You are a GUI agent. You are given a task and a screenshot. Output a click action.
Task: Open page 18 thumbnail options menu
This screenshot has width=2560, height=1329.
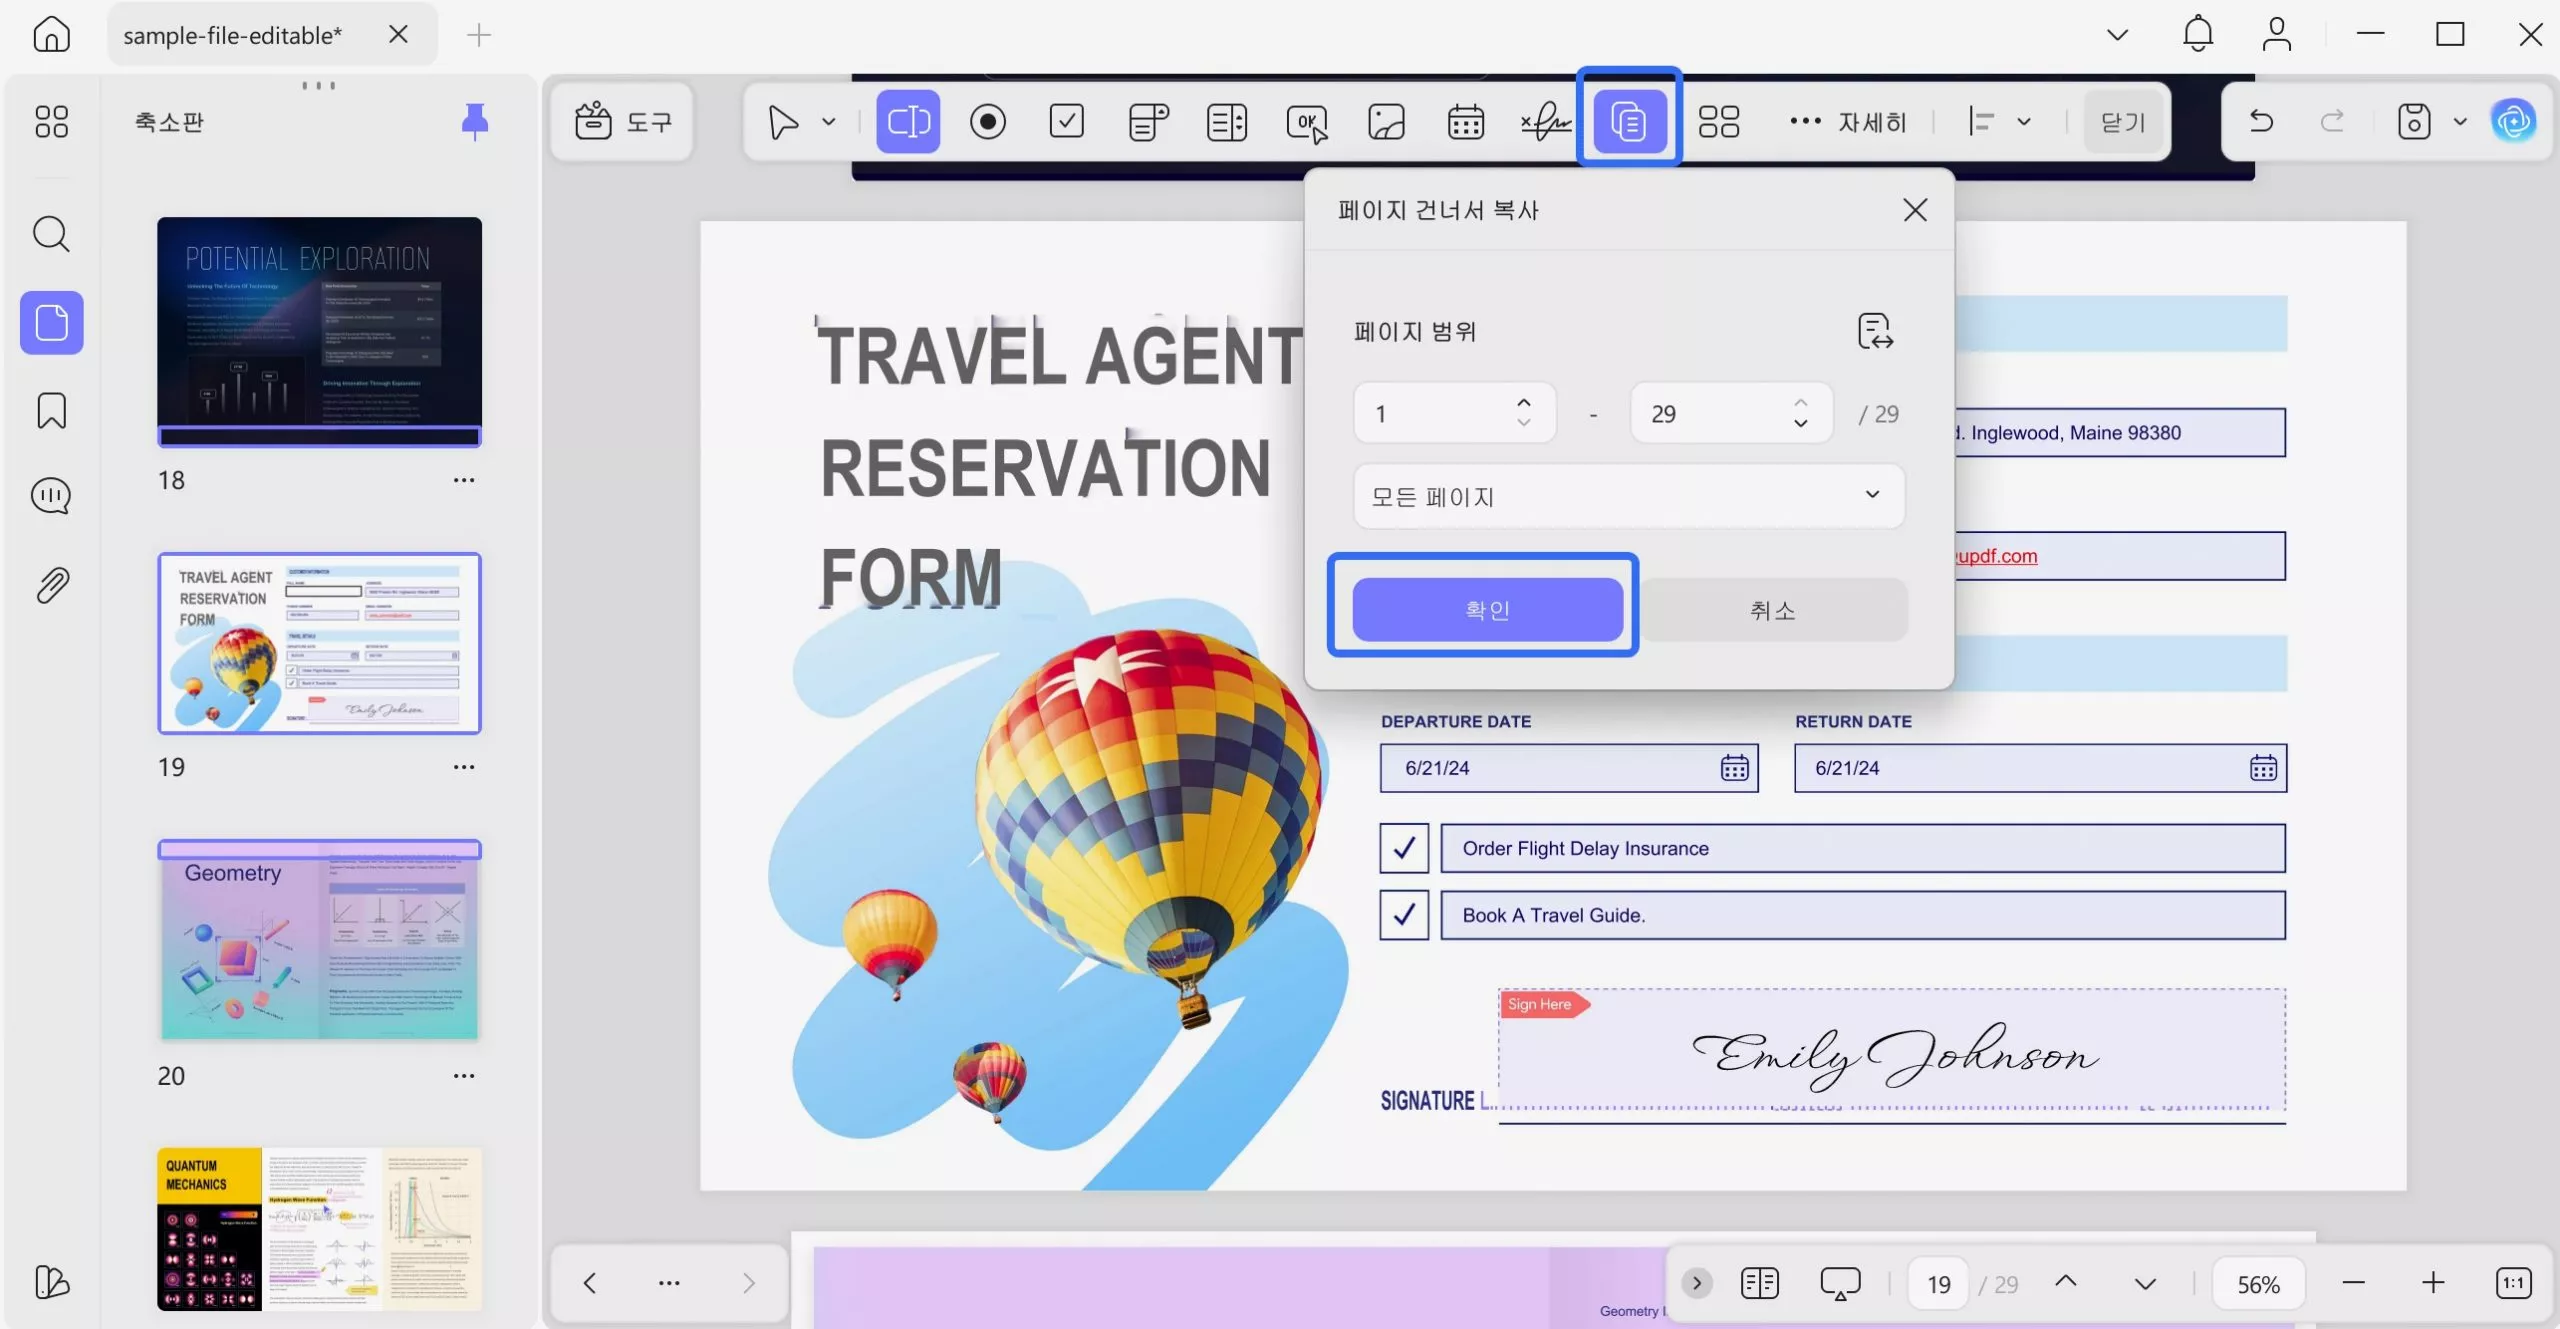[x=463, y=480]
